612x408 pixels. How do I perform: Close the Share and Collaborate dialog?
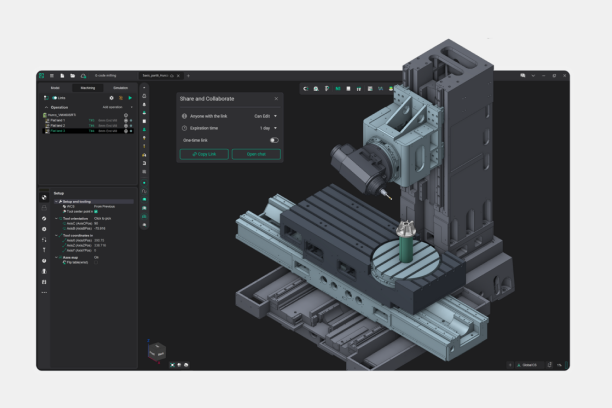pyautogui.click(x=276, y=99)
